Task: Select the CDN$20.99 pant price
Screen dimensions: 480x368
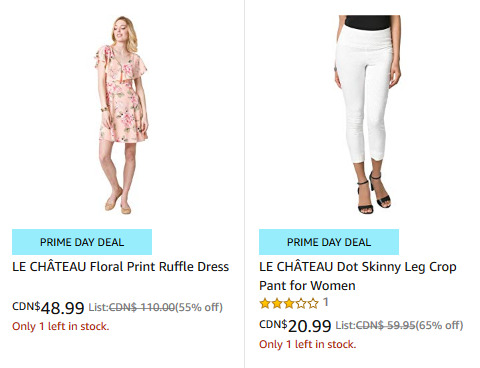Action: click(x=295, y=325)
